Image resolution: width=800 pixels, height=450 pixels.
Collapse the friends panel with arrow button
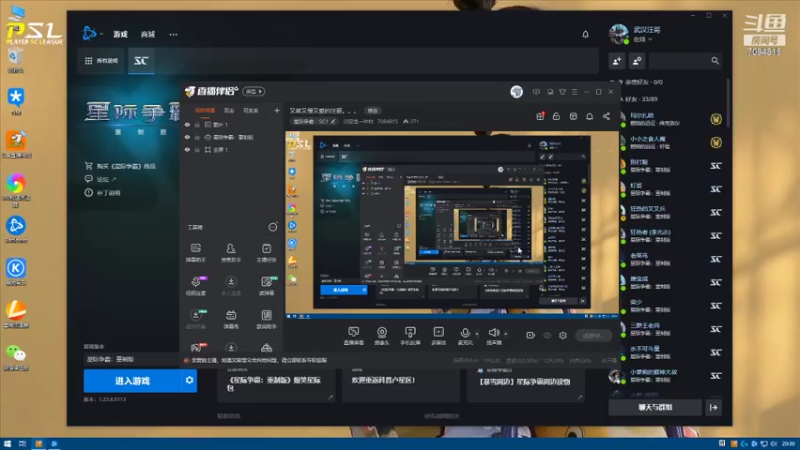pos(713,407)
